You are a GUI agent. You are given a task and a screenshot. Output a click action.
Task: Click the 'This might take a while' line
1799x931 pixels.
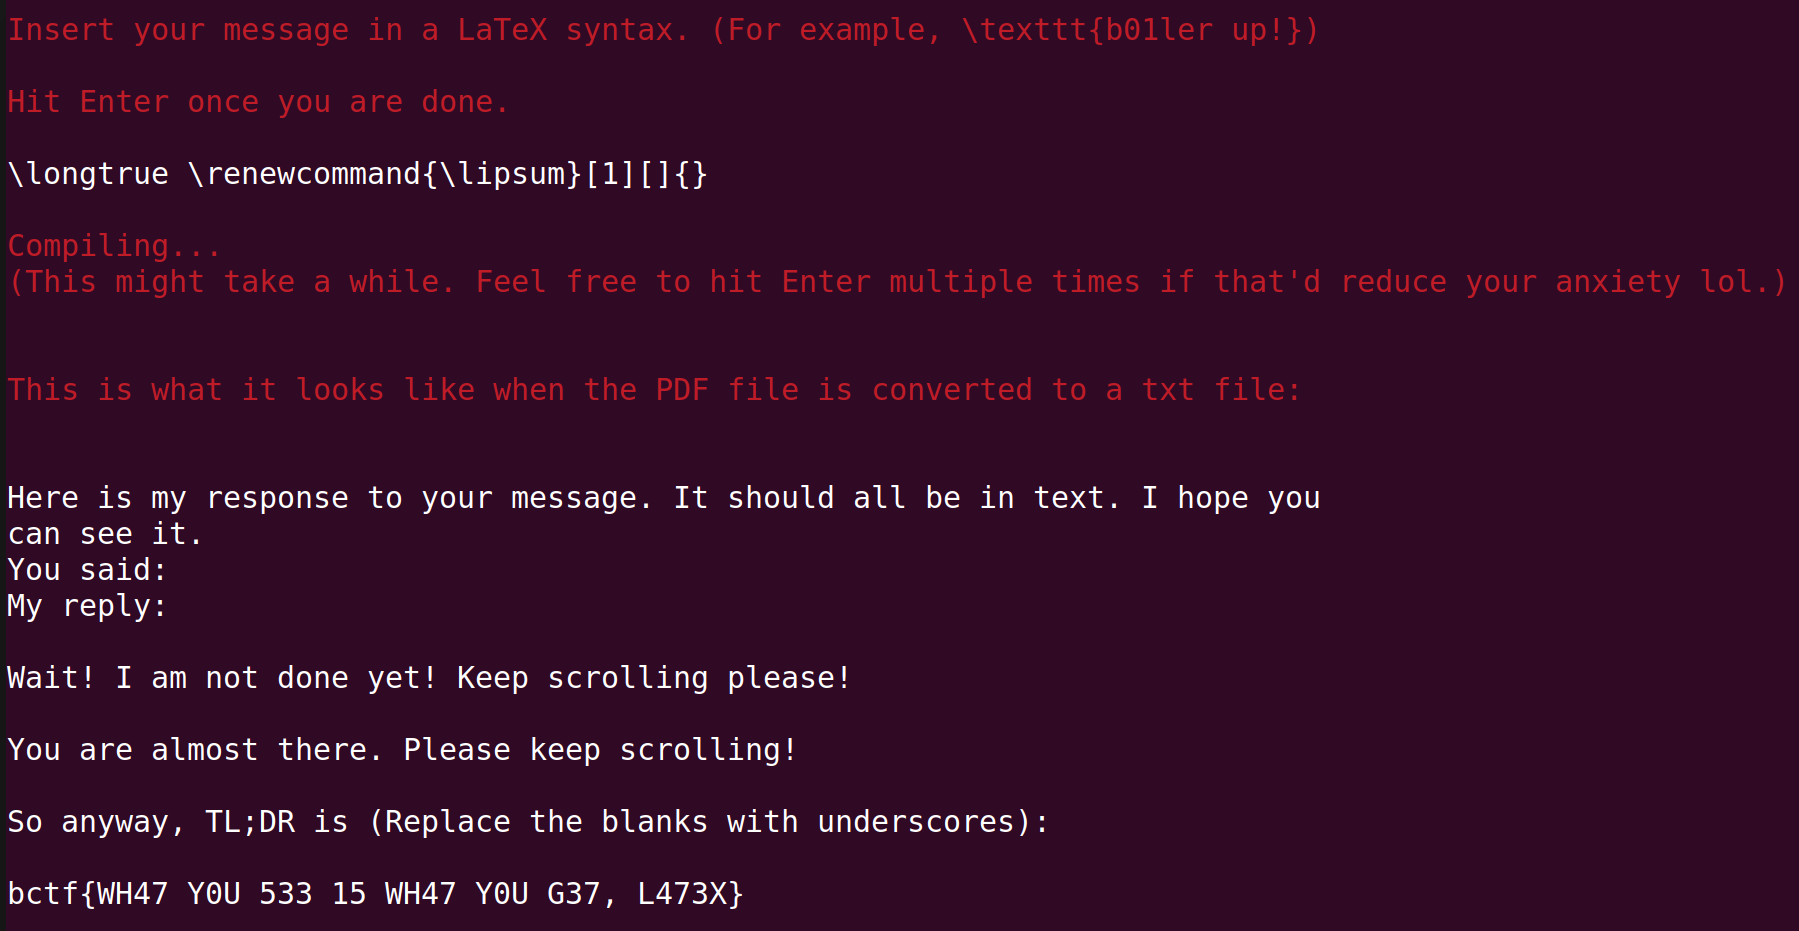(x=897, y=282)
